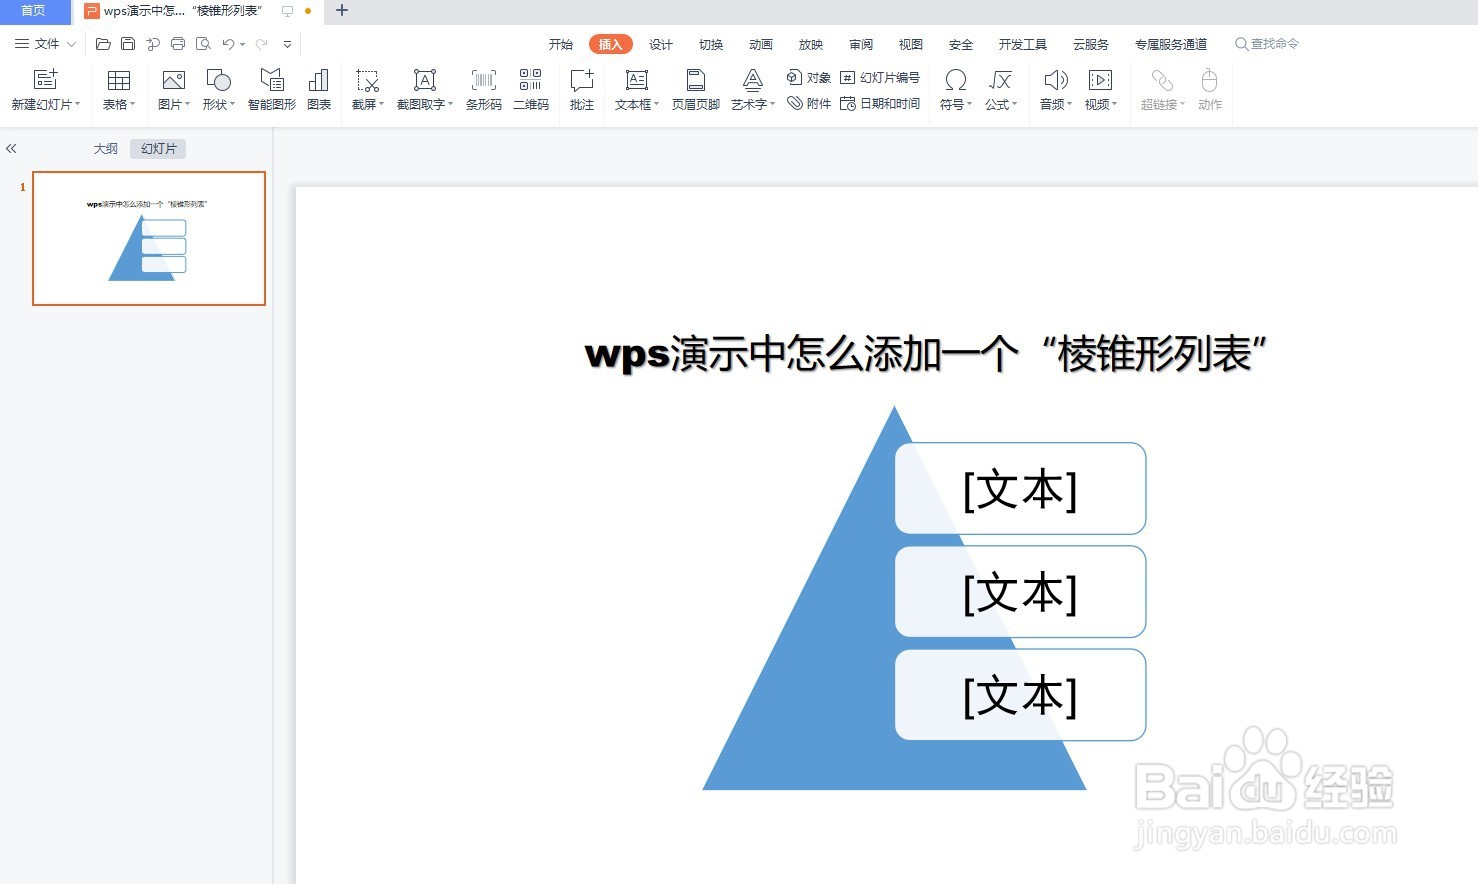The width and height of the screenshot is (1478, 884).
Task: Expand the 表格 dropdown arrow
Action: [x=133, y=105]
